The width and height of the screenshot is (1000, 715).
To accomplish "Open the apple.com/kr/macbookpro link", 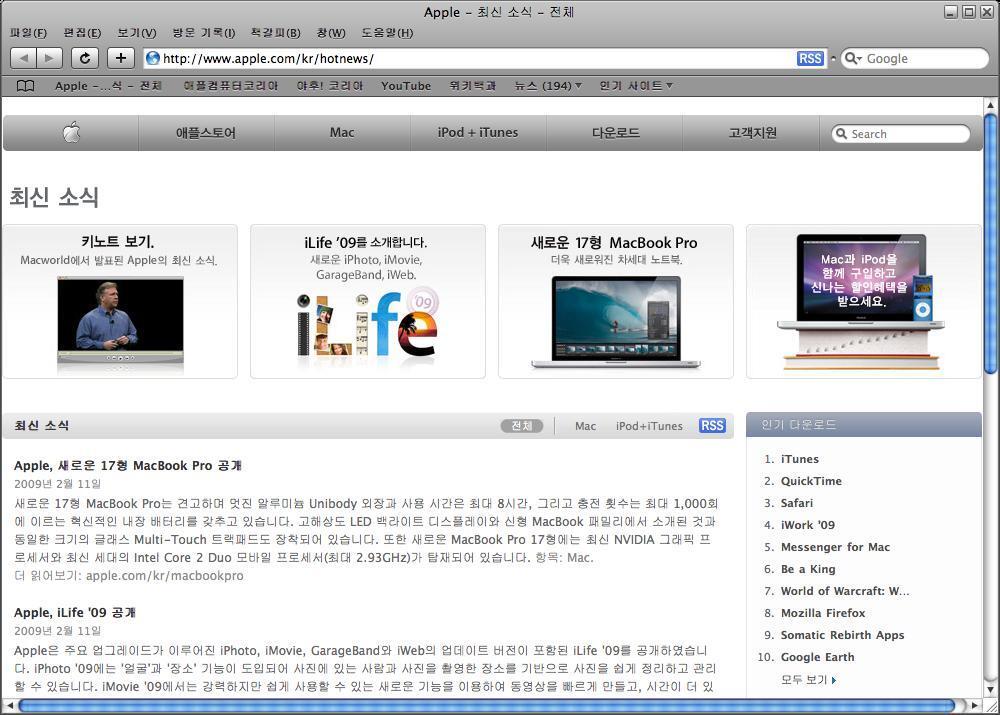I will coord(165,575).
